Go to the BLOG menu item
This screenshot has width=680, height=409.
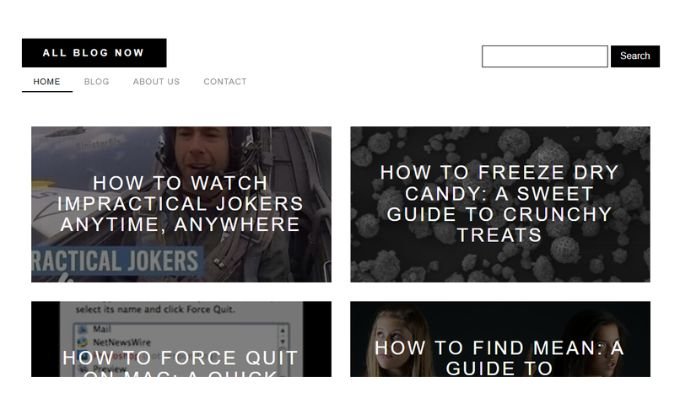(97, 82)
